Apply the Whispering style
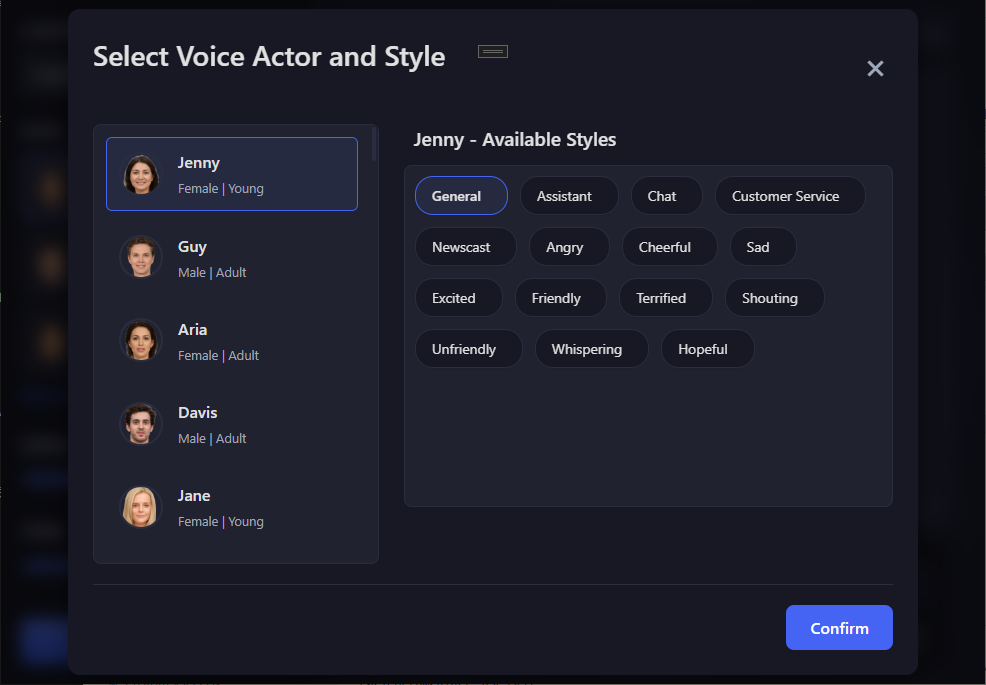 (592, 348)
